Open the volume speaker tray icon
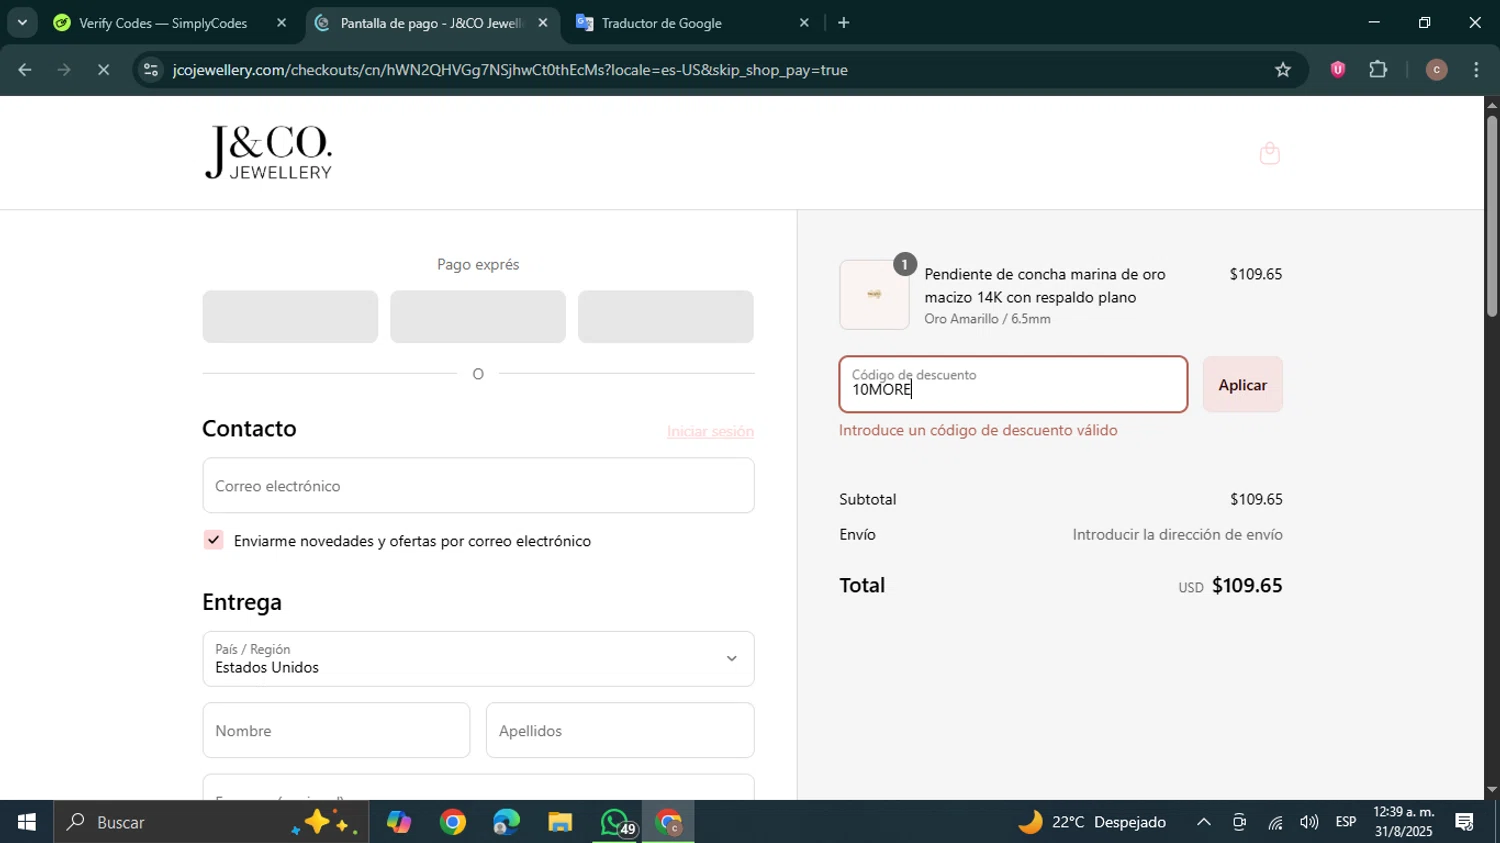 click(1309, 822)
